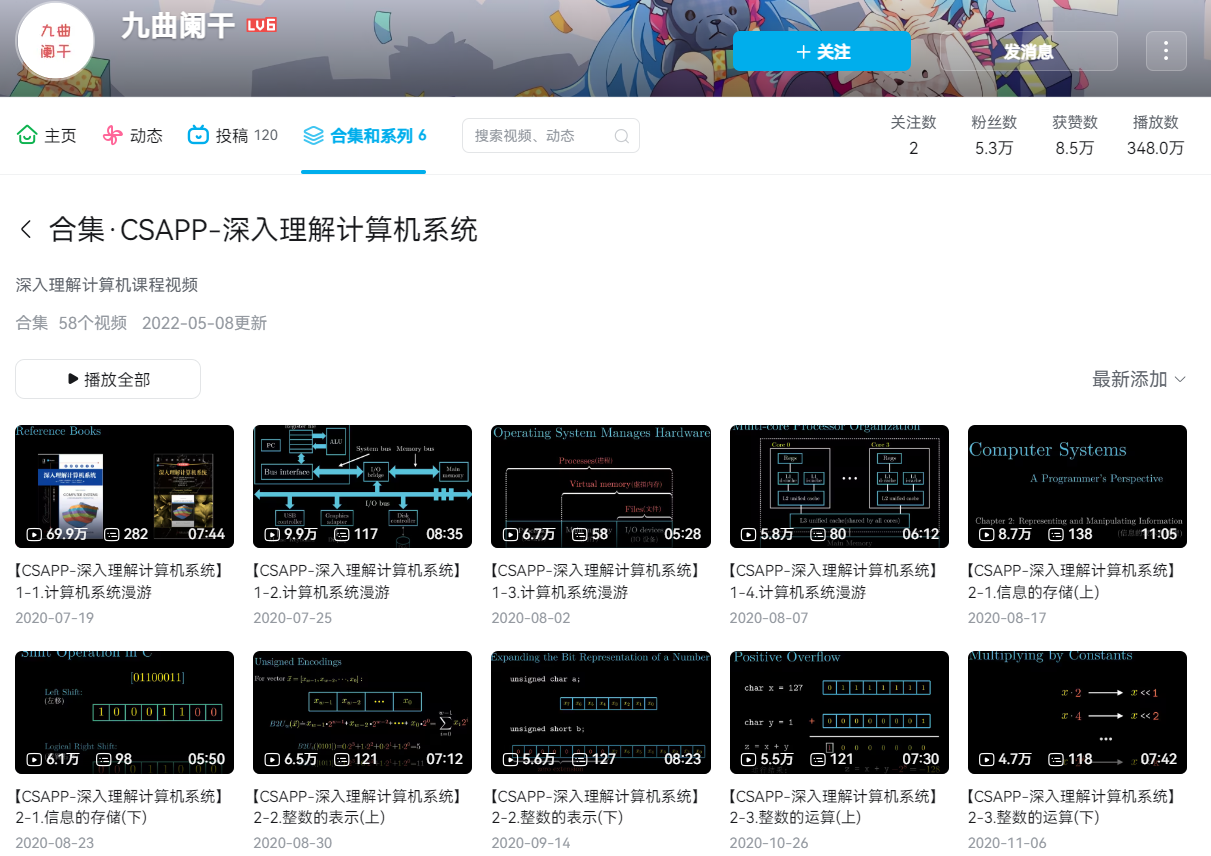The width and height of the screenshot is (1211, 856).
Task: Open the 1-3 Operating System Manages Hardware thumbnail
Action: [x=601, y=486]
